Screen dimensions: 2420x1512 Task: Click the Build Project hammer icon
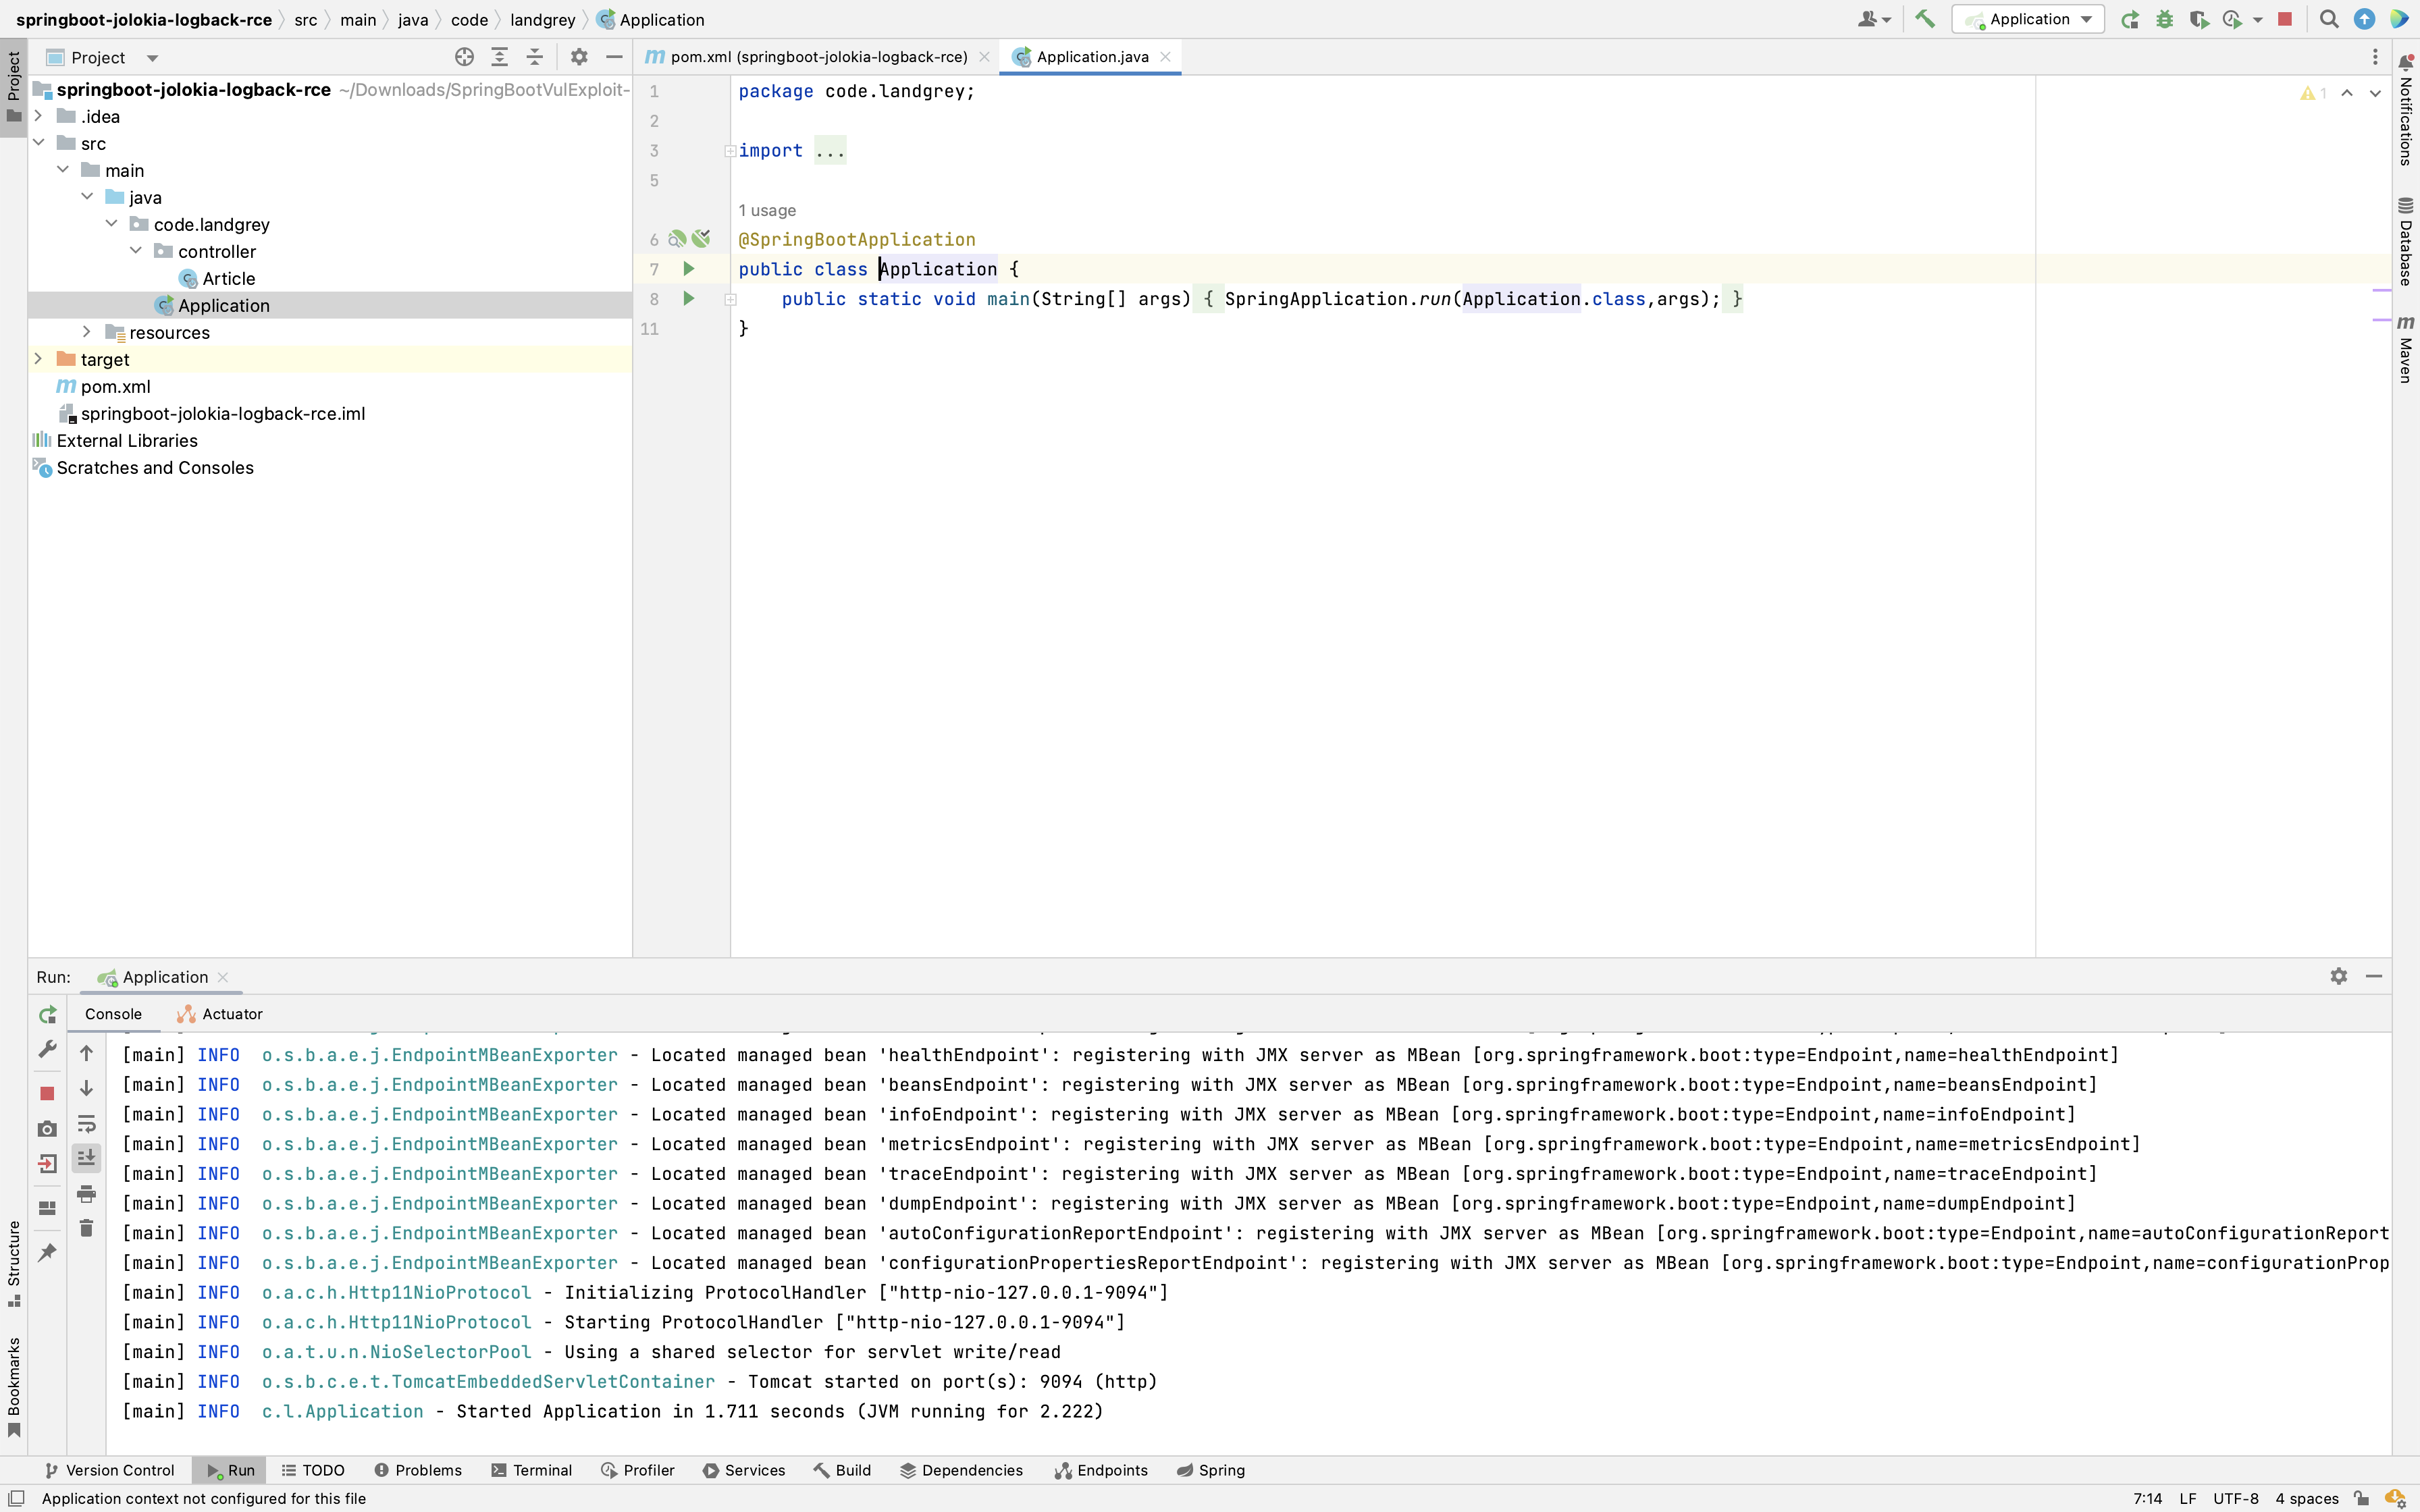click(1925, 19)
